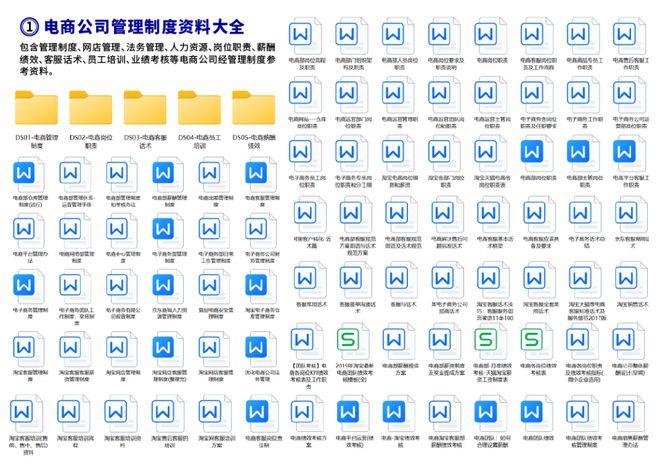This screenshot has width=660, height=472.
Task: Open the DS05-电商薪酬绩效 folder
Action: [253, 108]
